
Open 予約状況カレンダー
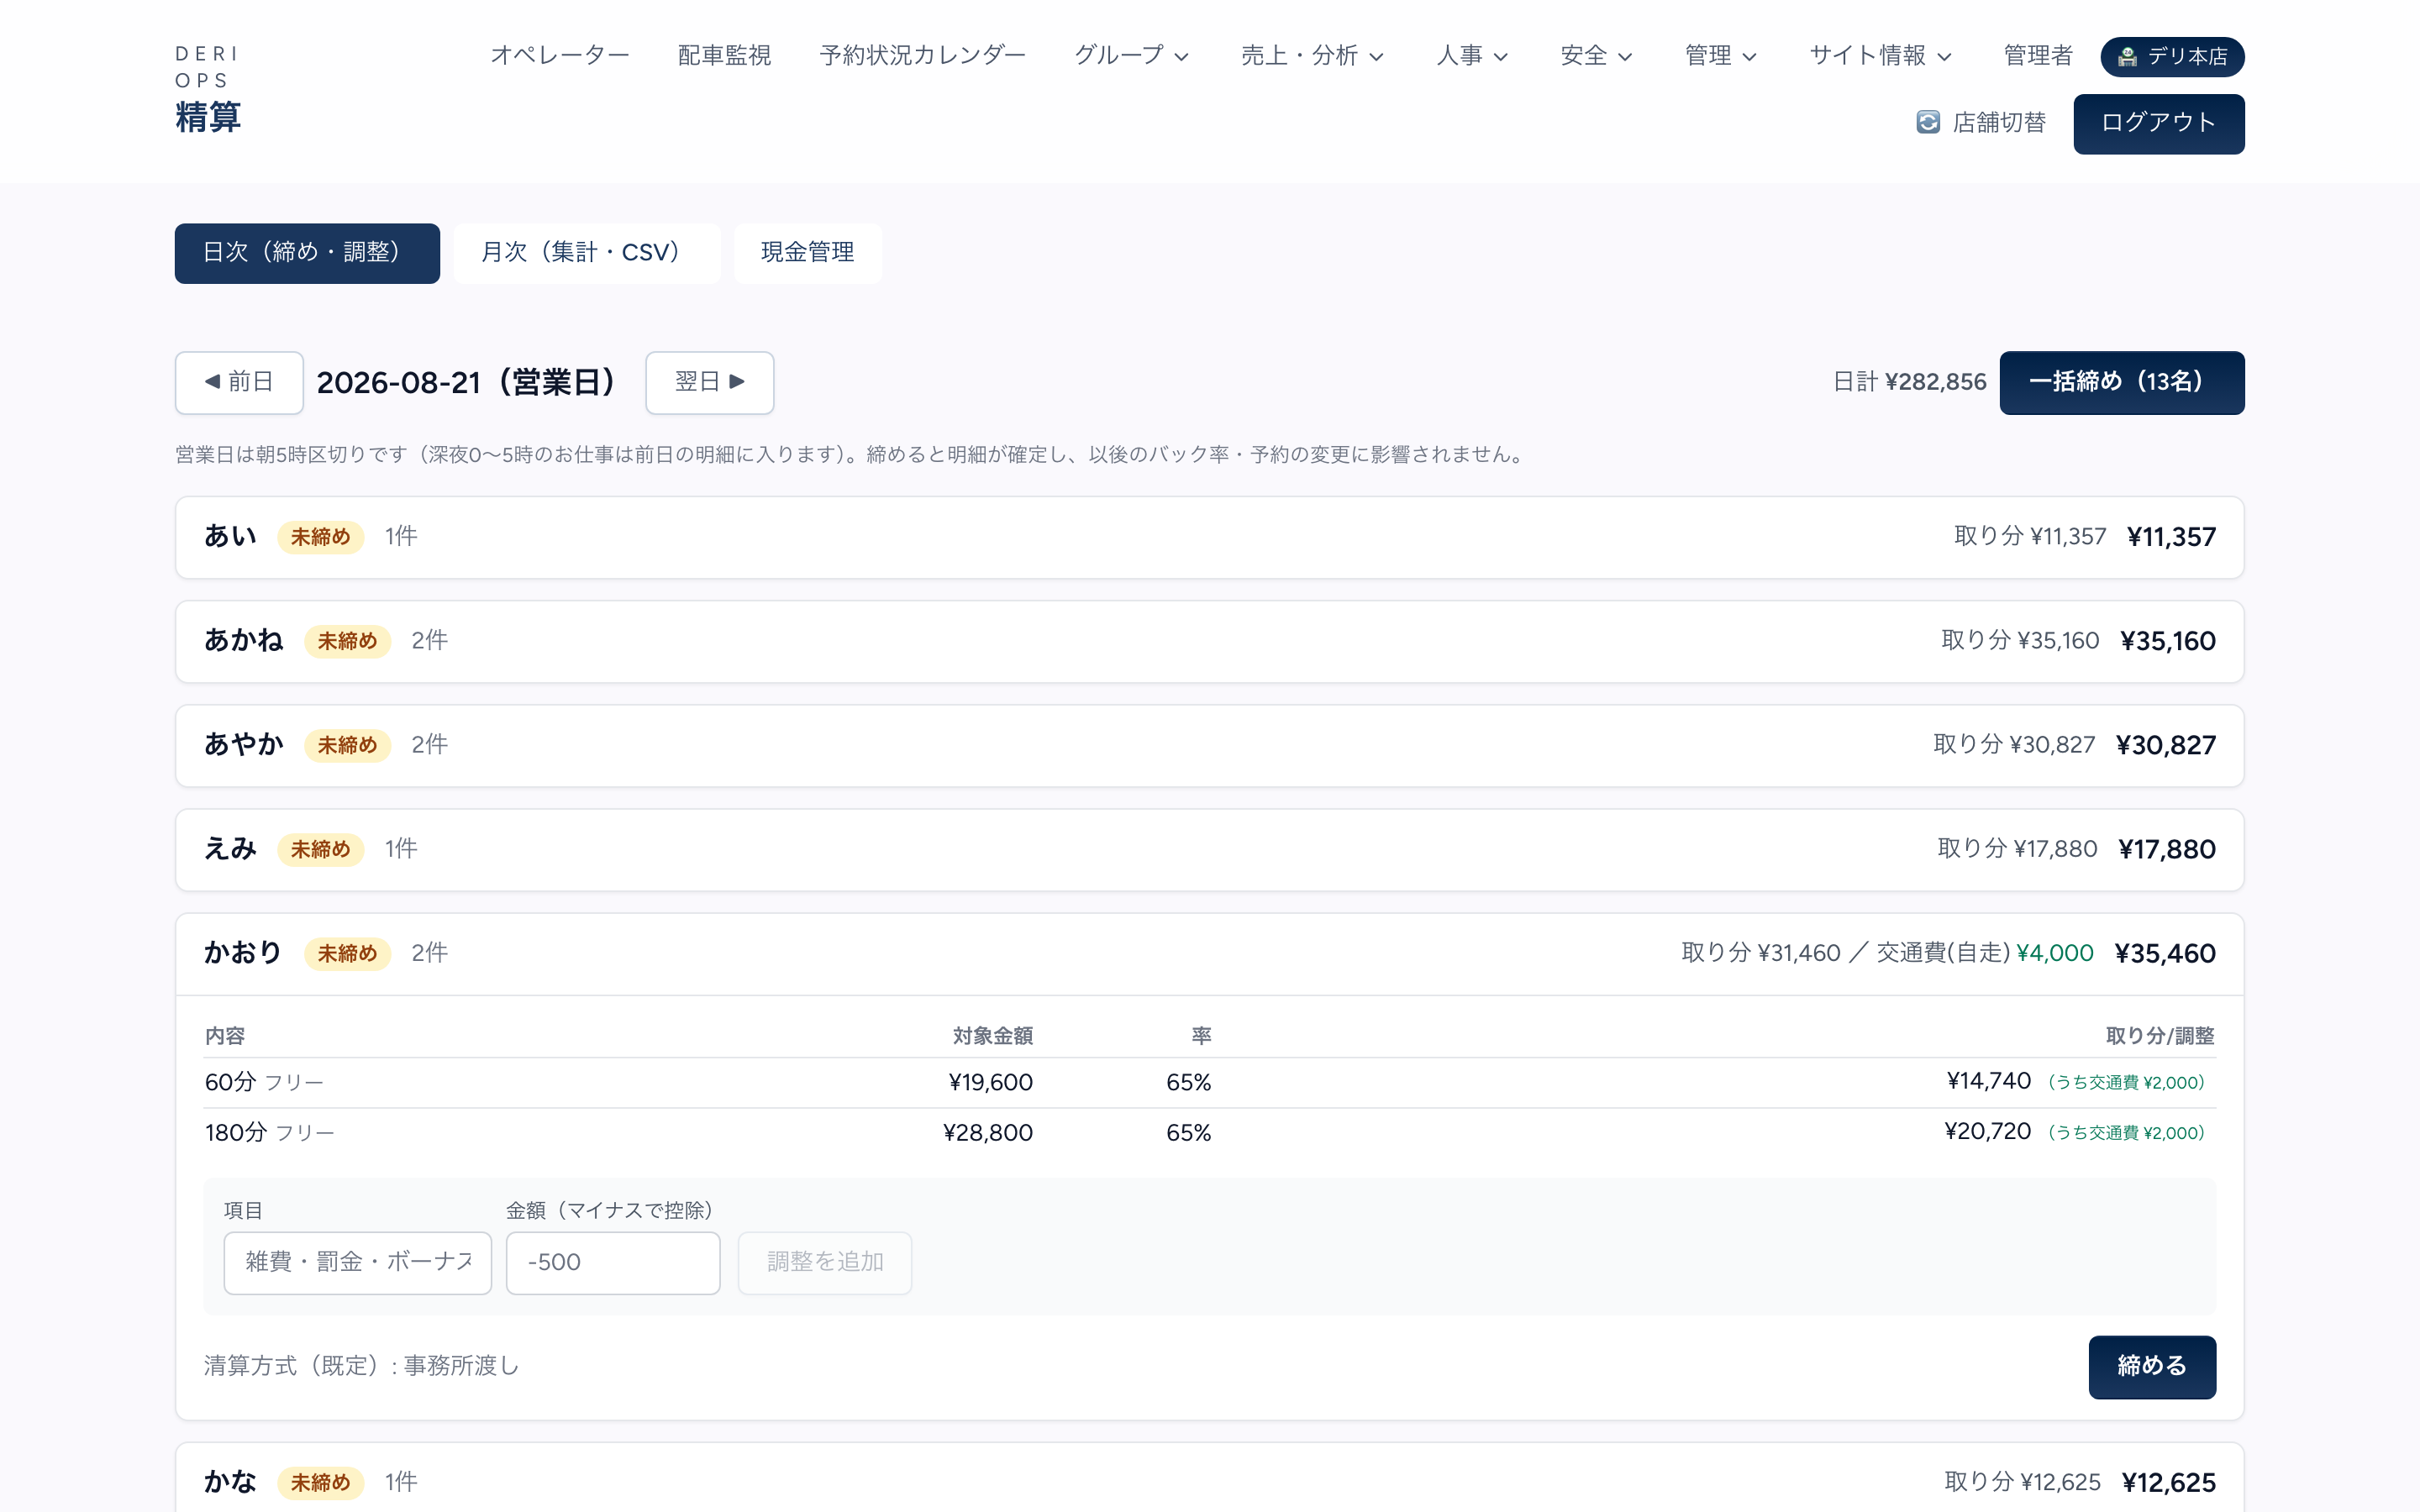[922, 56]
